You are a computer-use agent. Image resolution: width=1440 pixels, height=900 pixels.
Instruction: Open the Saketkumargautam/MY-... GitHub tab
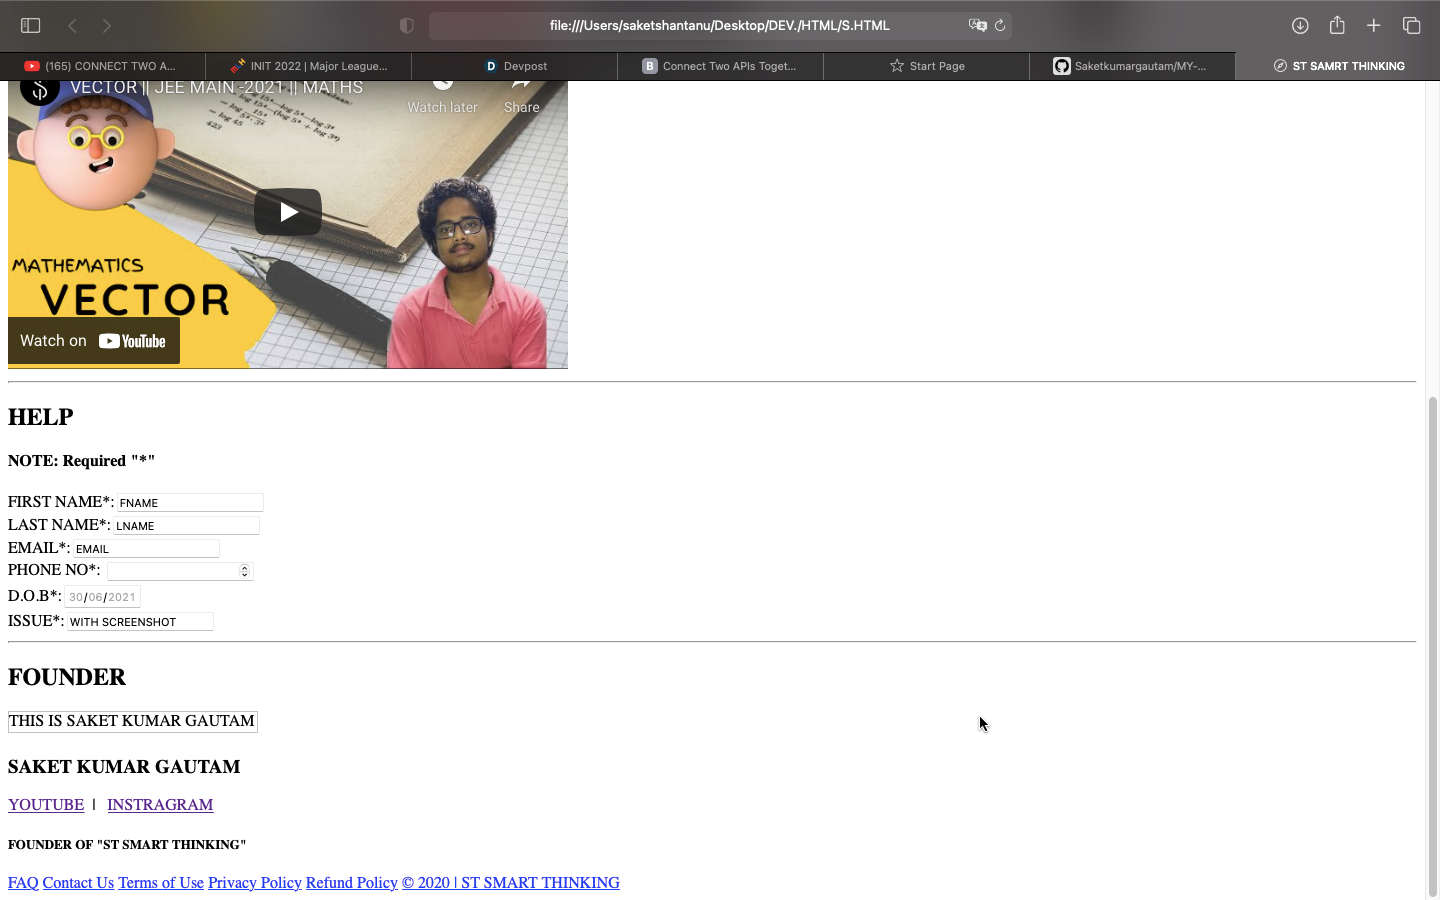[x=1133, y=66]
